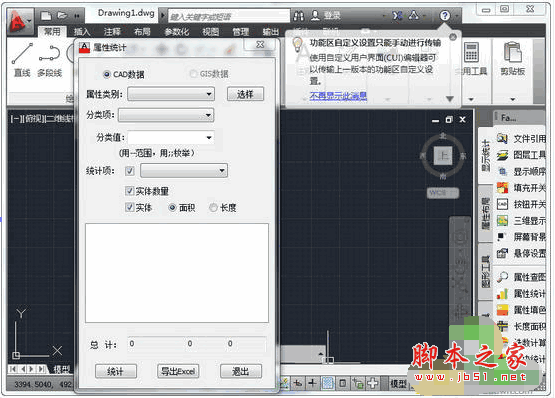Screen dimensions: 555x398
Task: Click the 统计 button
Action: (116, 371)
